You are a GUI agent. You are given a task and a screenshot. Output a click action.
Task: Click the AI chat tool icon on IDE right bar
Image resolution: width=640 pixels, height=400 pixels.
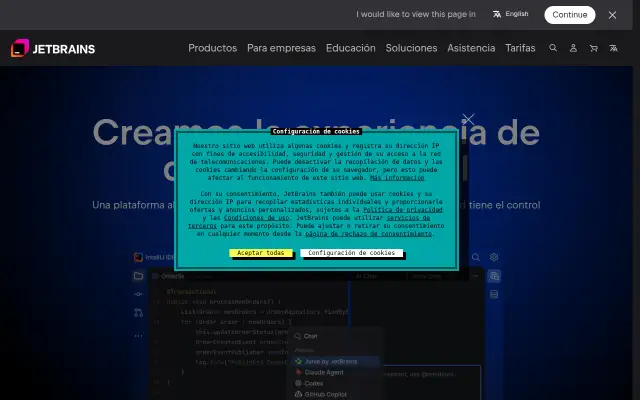494,276
